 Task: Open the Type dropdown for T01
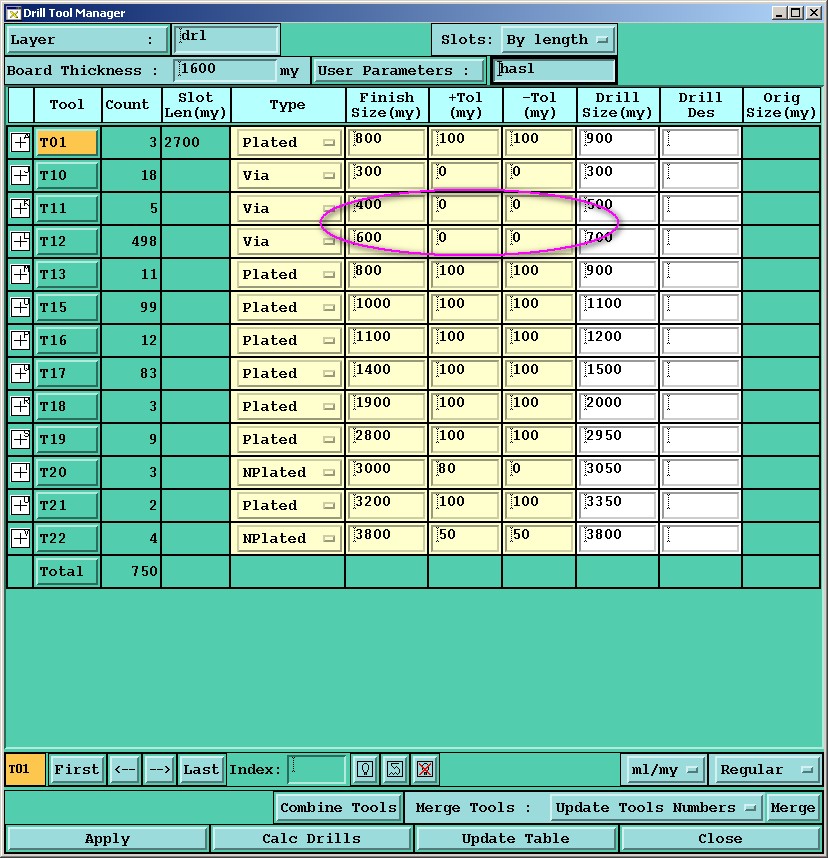click(x=287, y=142)
